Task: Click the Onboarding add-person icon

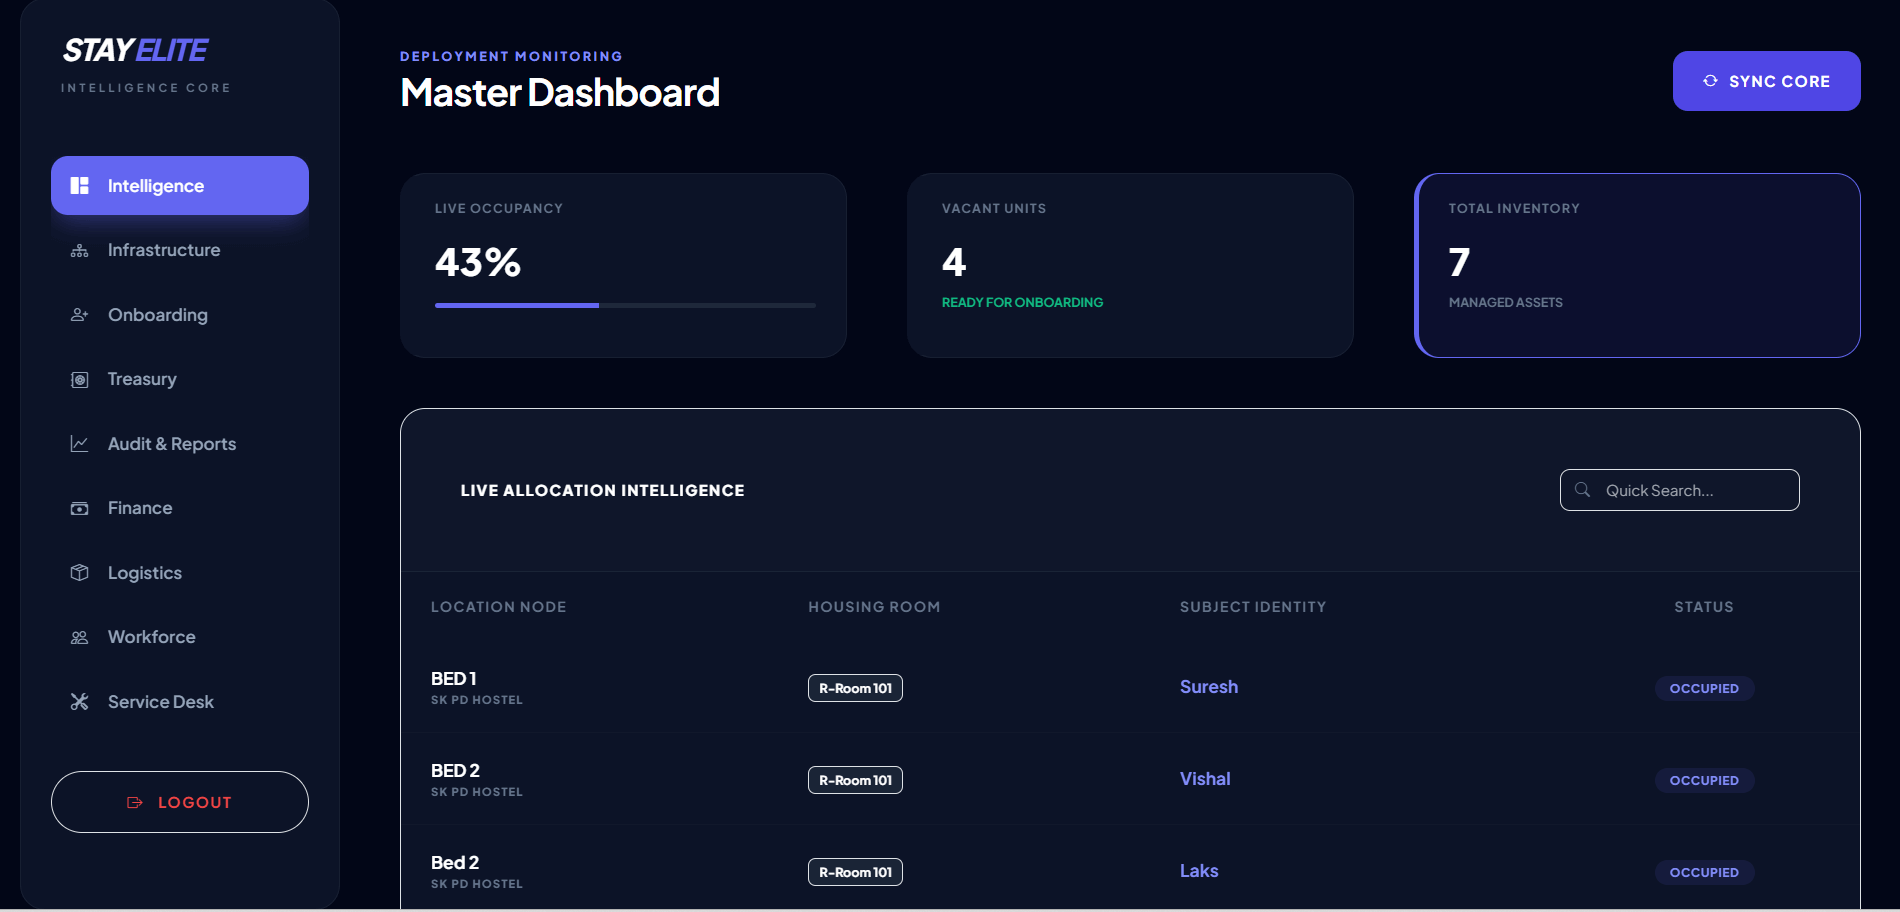Action: tap(80, 315)
